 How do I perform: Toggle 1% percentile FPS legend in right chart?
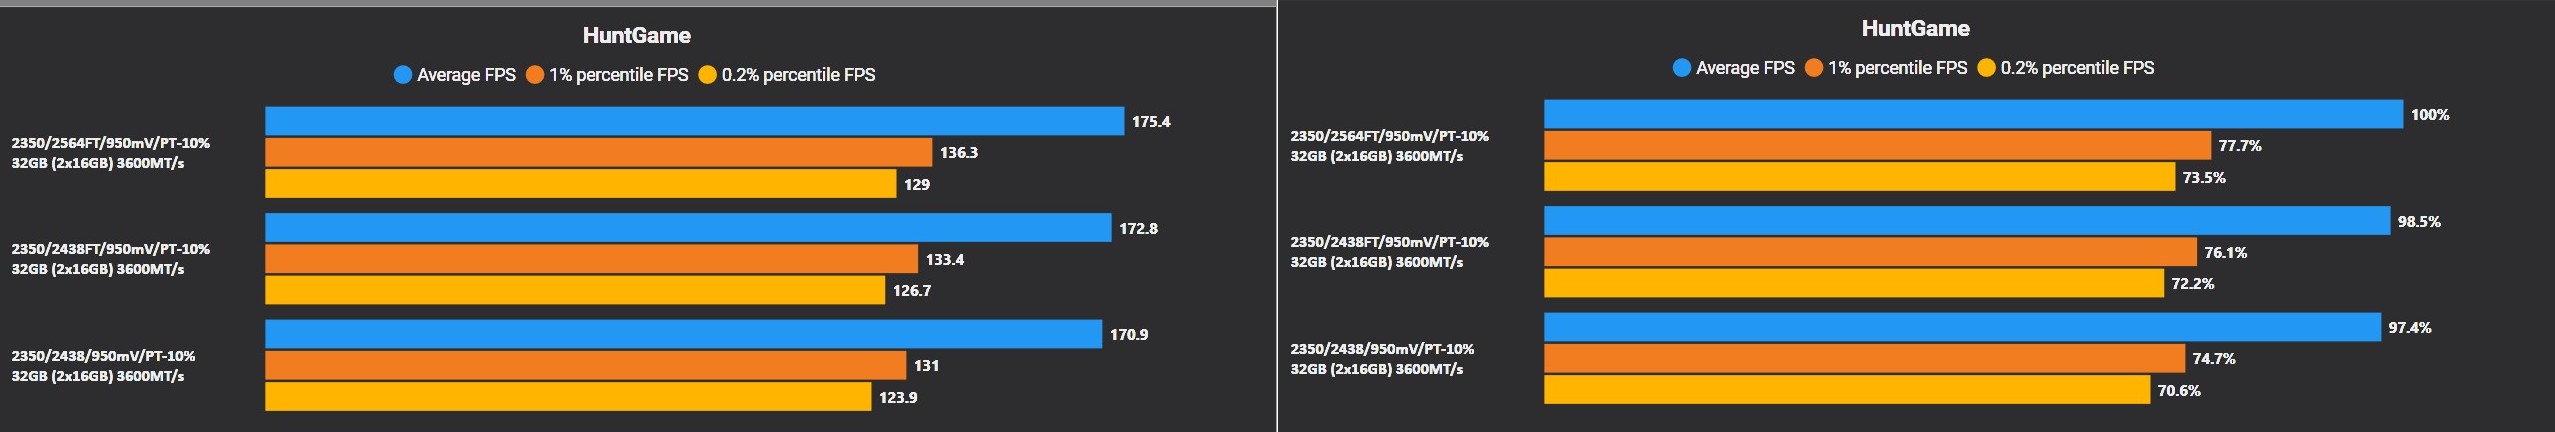[1886, 68]
